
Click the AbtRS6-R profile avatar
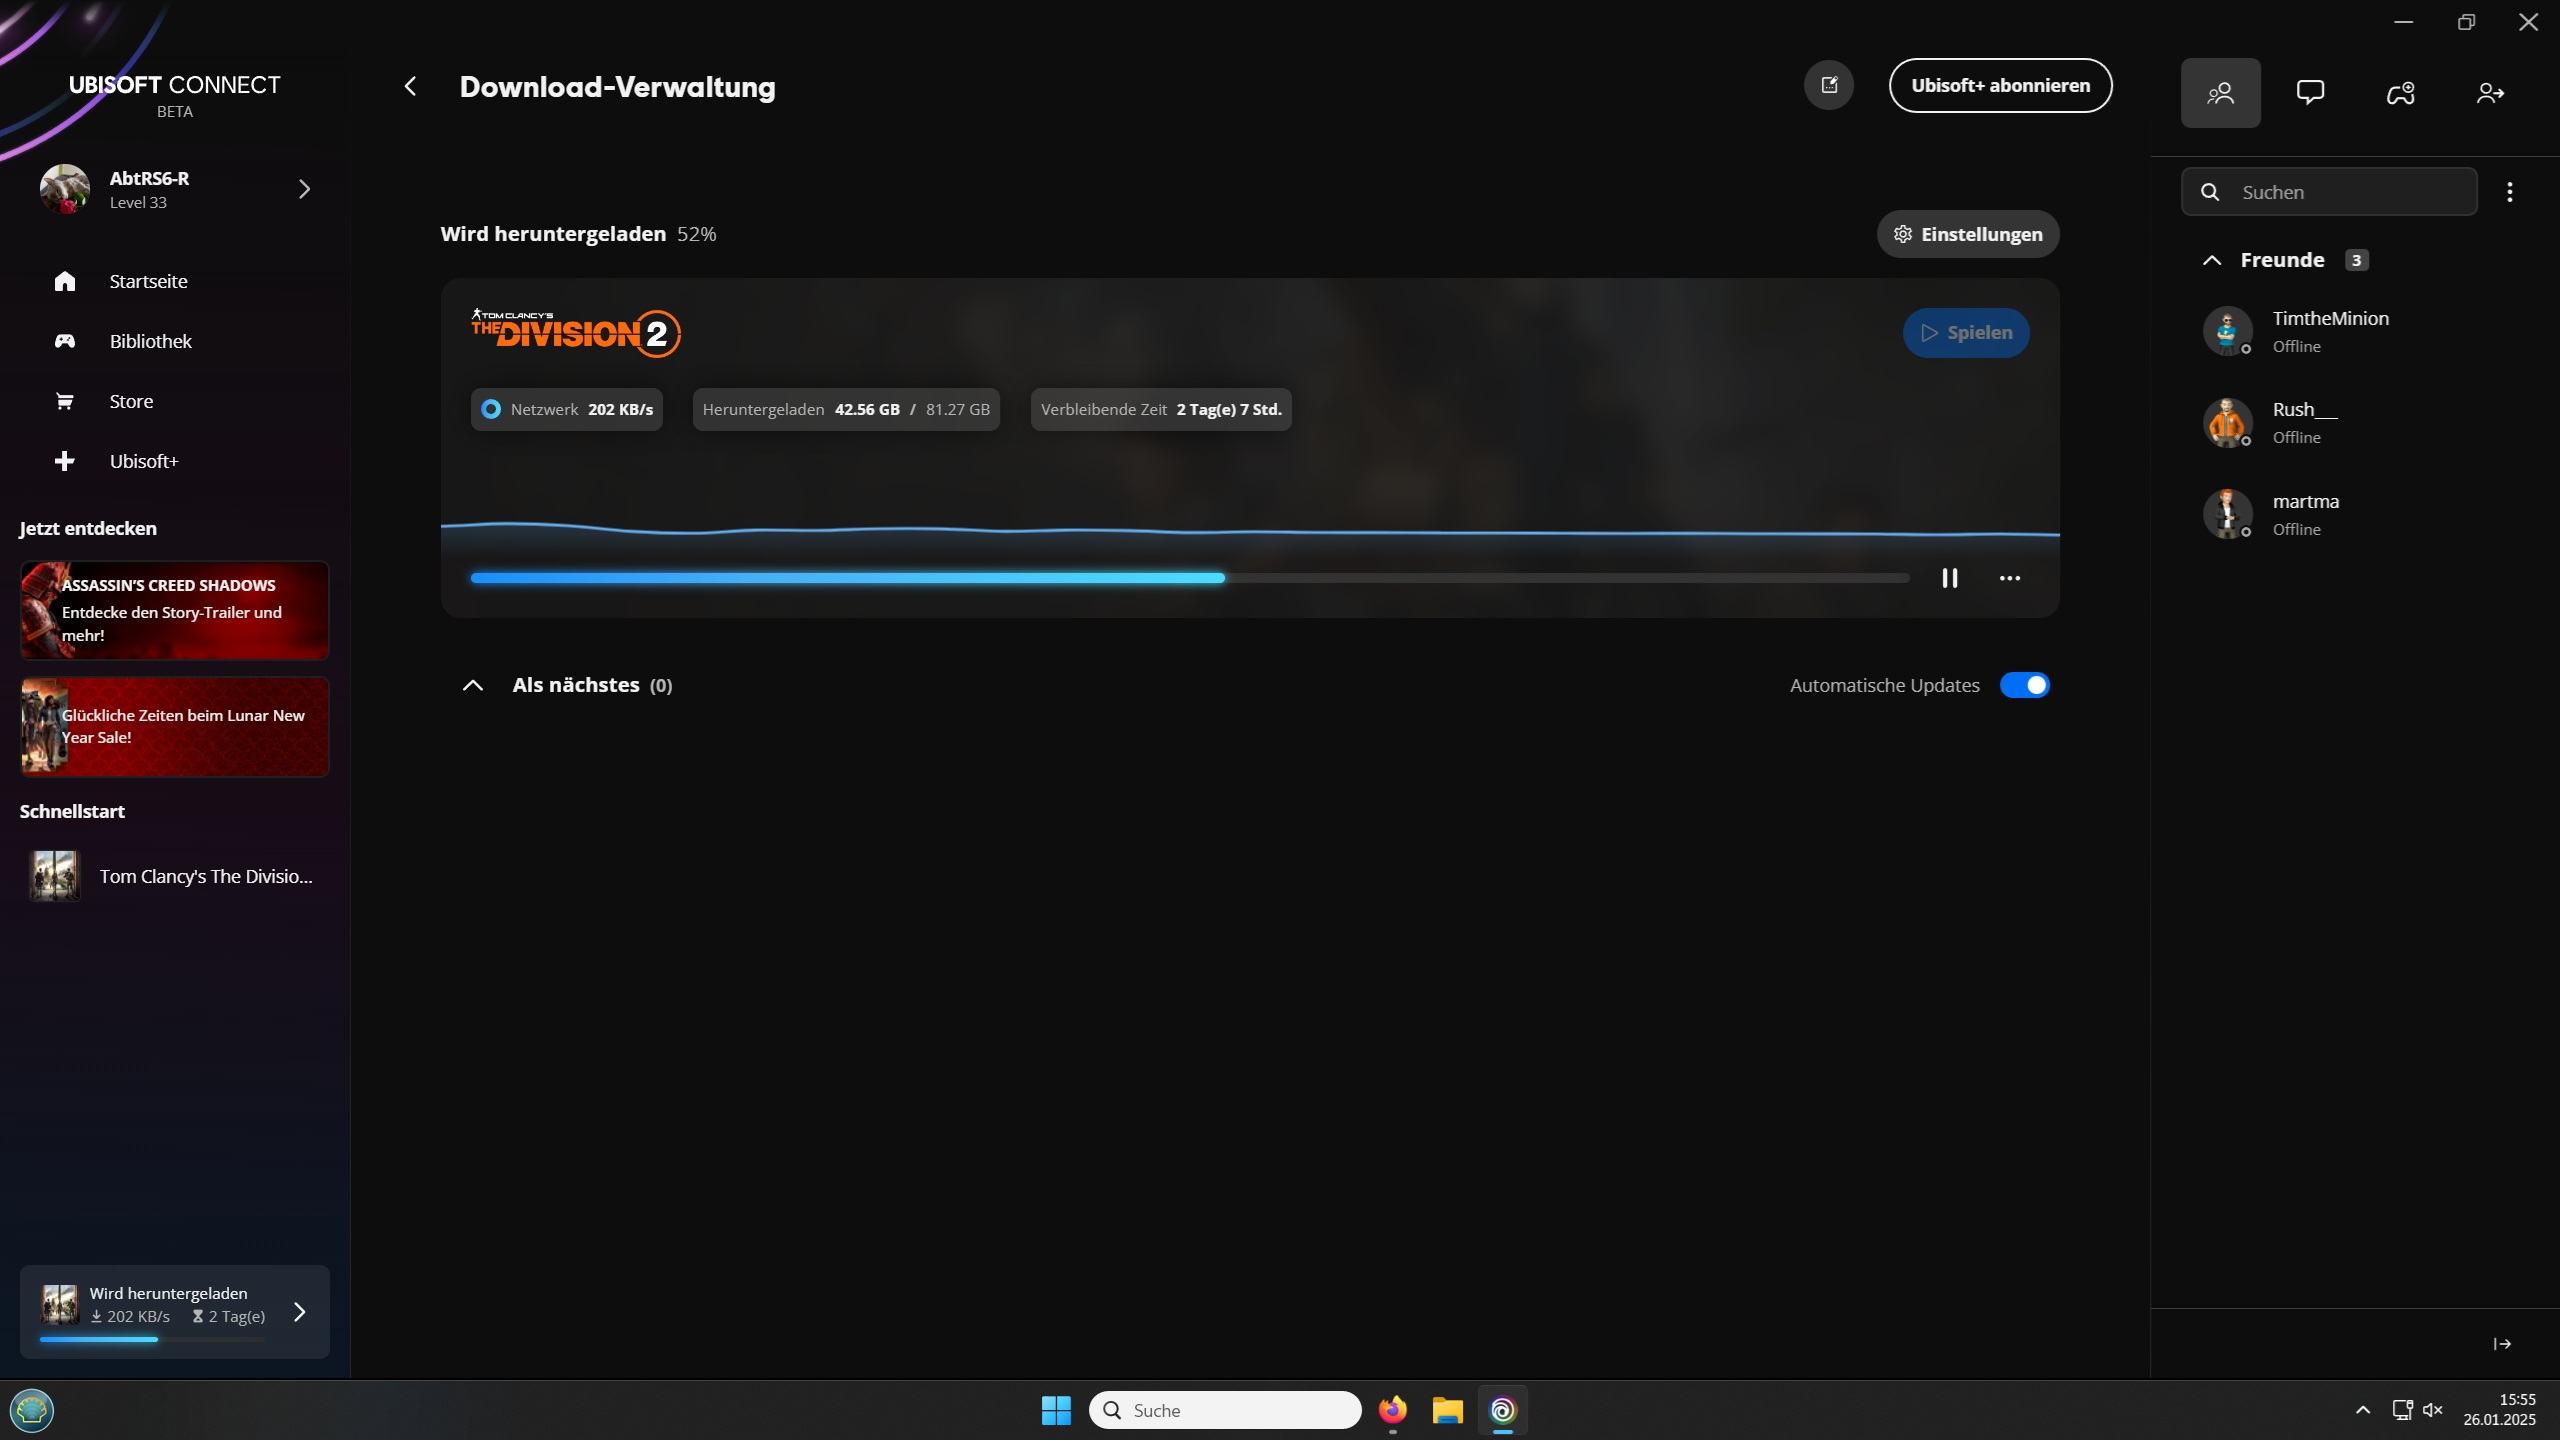64,189
